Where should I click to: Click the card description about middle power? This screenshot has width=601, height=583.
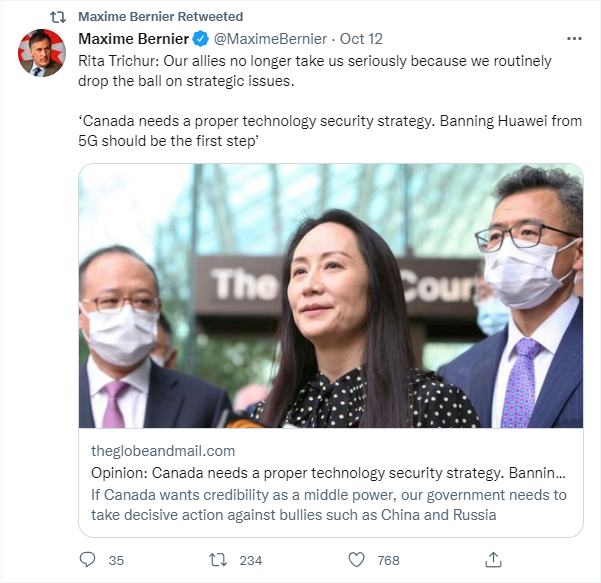click(x=328, y=505)
